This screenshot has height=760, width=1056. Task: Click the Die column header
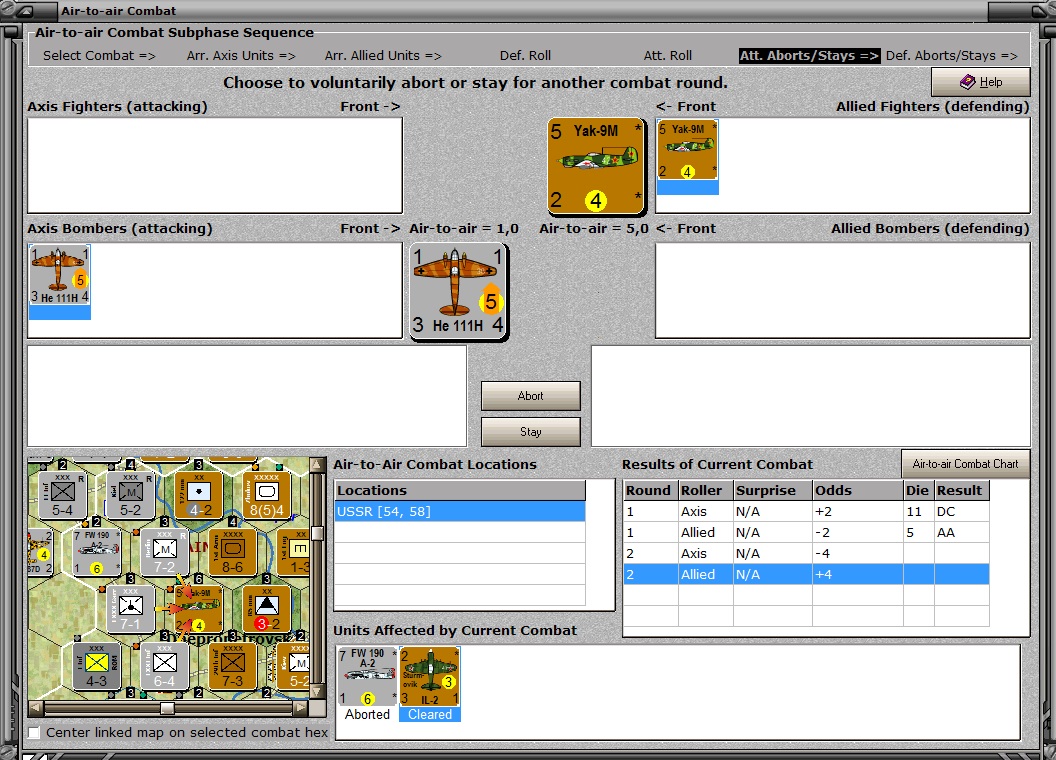pos(919,490)
